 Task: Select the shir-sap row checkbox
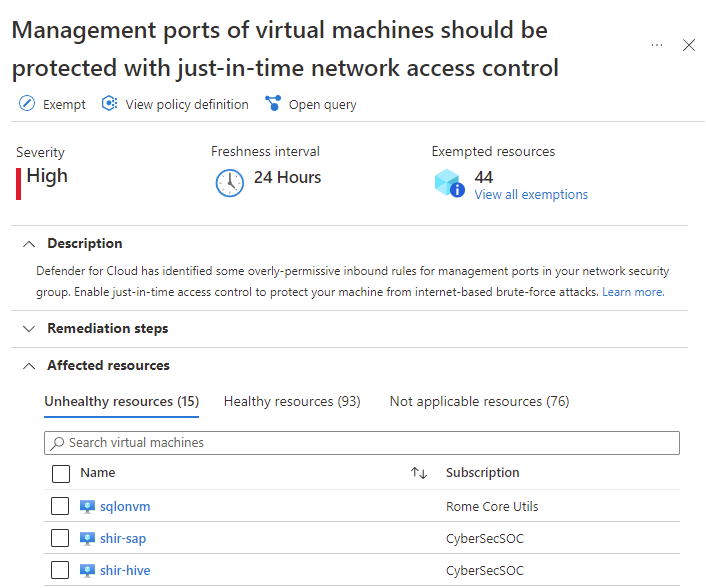tap(60, 538)
